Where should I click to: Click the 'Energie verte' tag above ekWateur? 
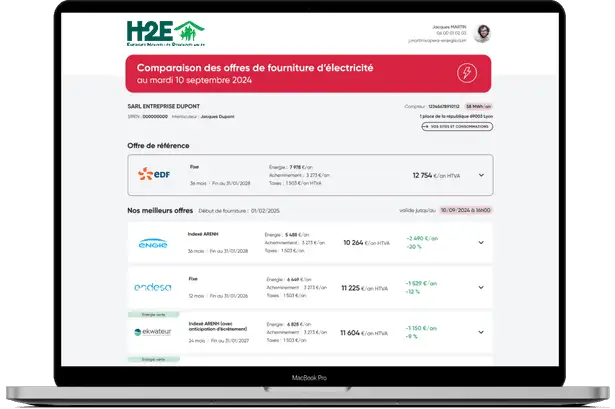coord(153,314)
